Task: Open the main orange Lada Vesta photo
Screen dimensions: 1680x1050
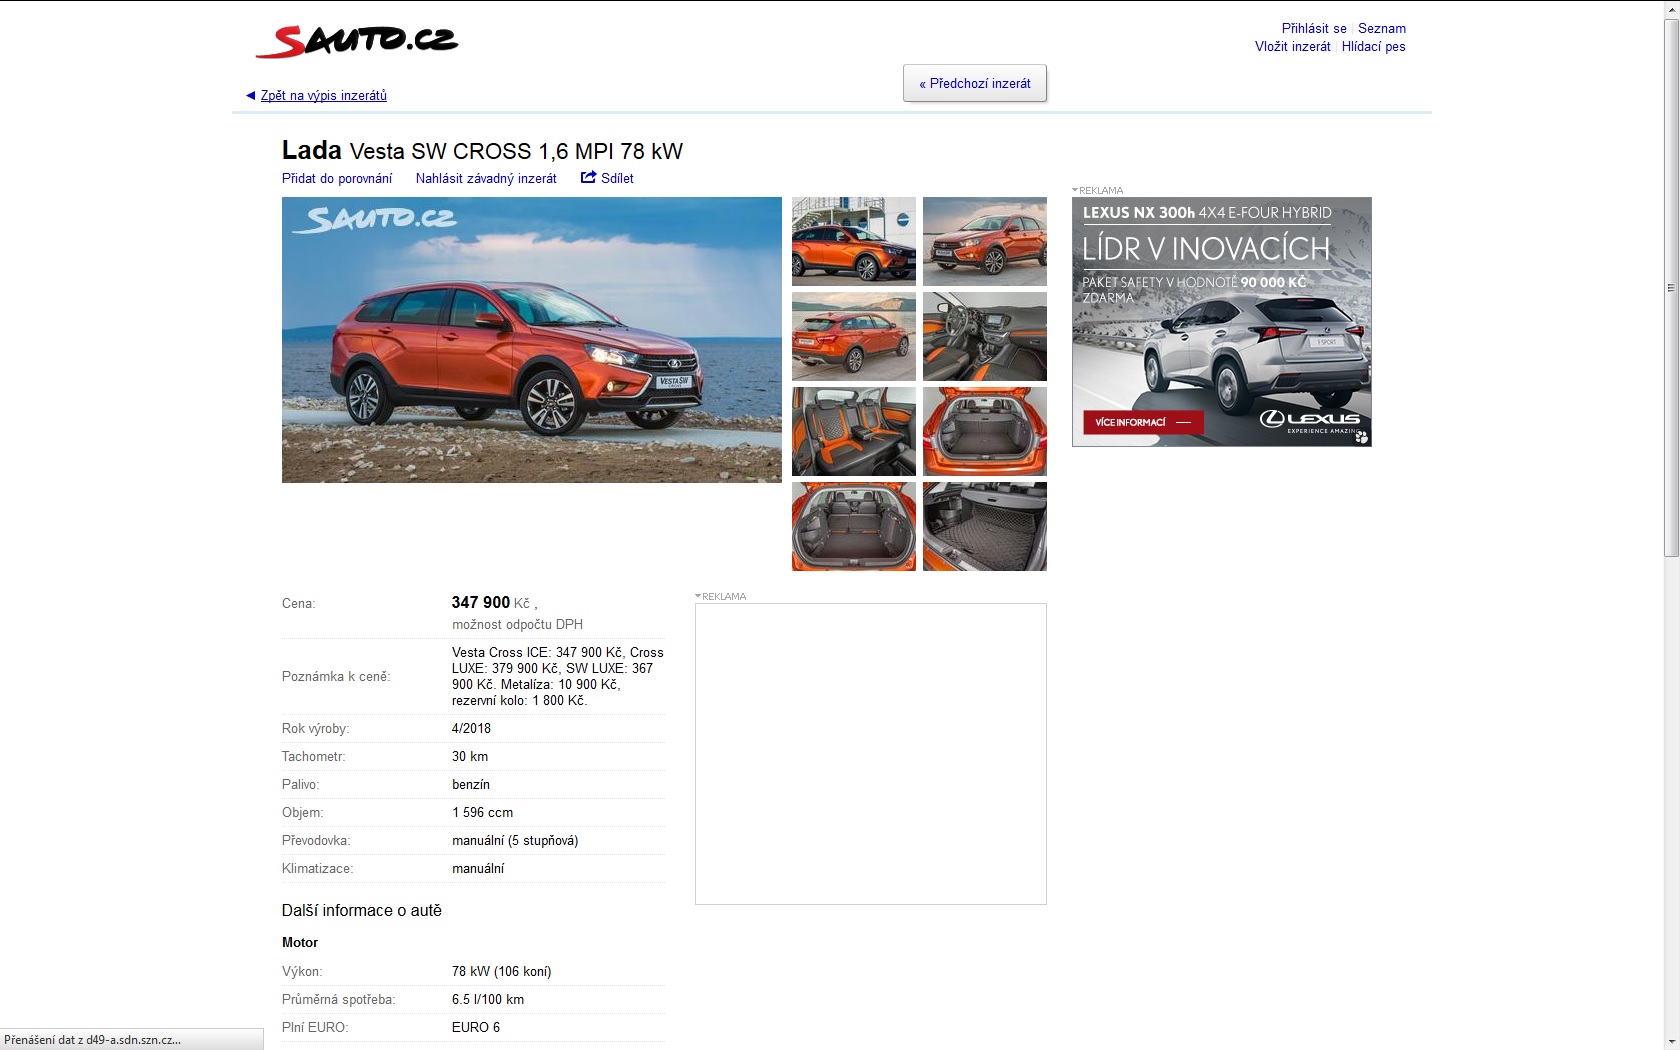Action: 531,340
